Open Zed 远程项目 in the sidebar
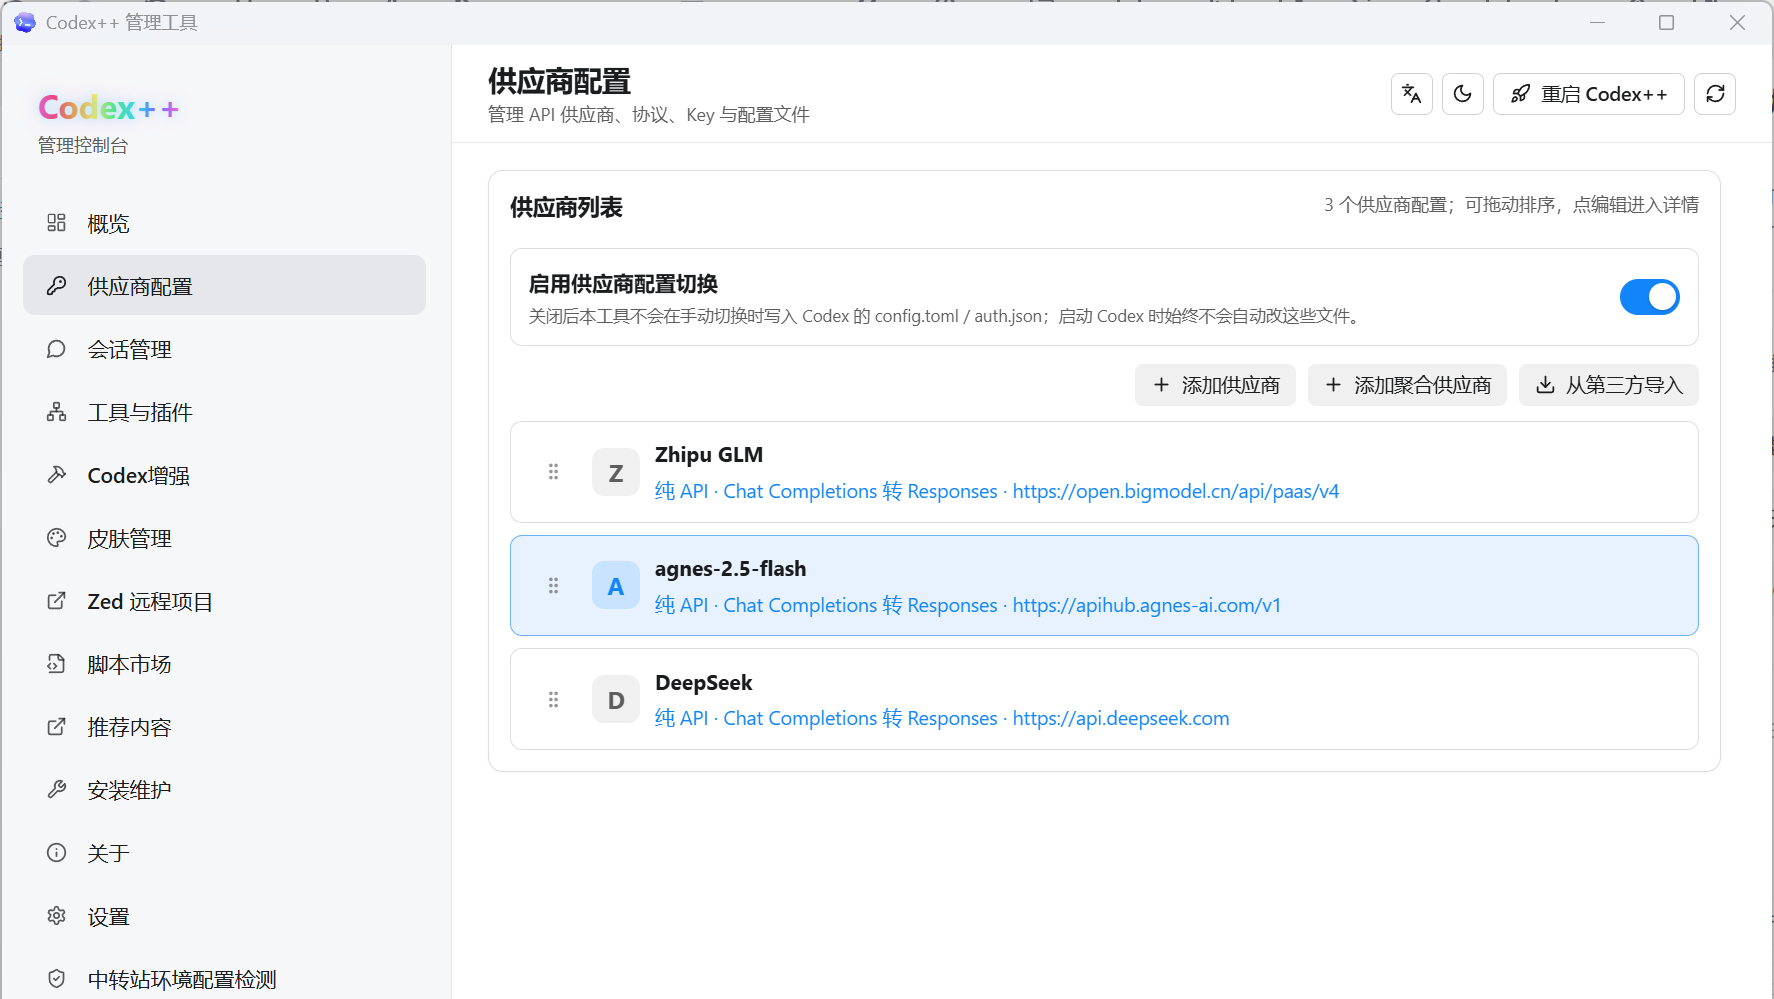Screen dimensions: 1774x999 click(x=224, y=601)
